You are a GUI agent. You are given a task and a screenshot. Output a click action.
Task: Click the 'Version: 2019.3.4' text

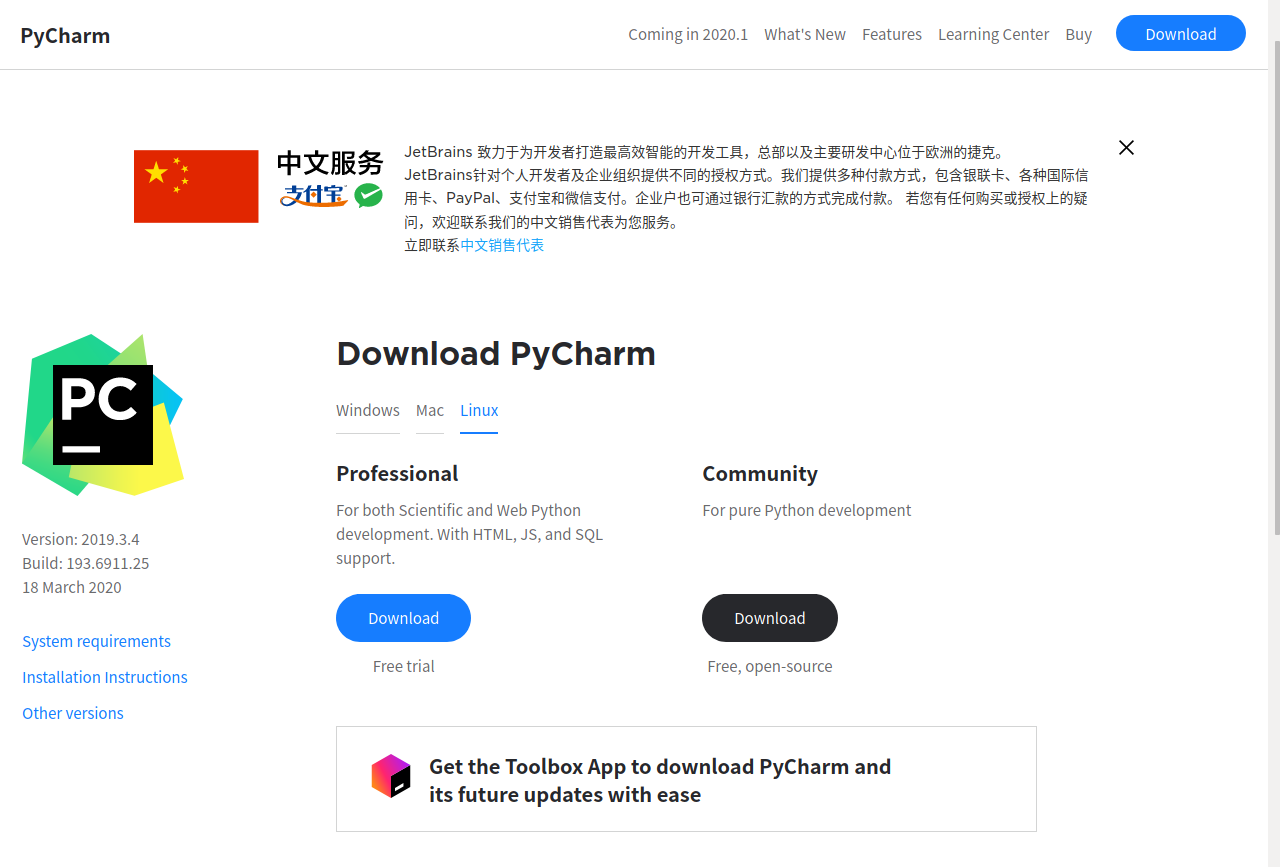click(x=81, y=539)
